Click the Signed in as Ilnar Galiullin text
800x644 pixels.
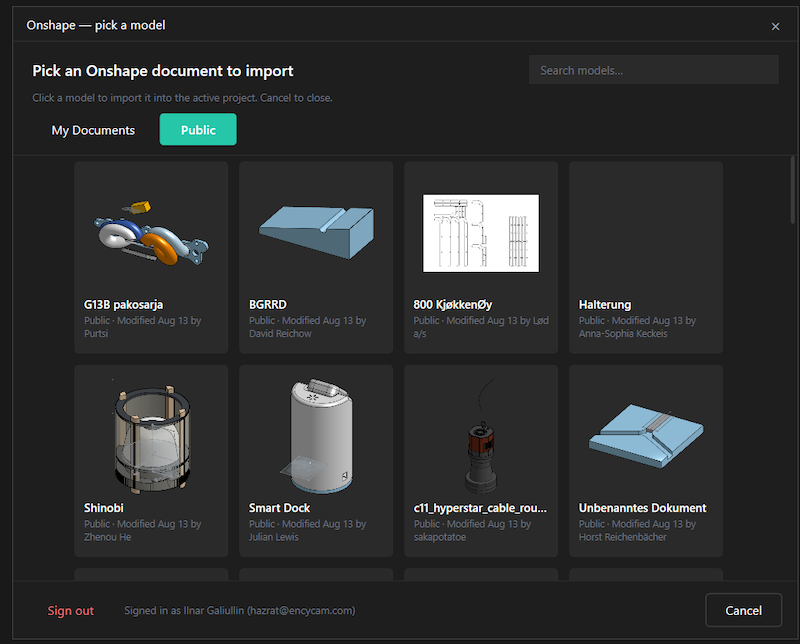(x=240, y=610)
